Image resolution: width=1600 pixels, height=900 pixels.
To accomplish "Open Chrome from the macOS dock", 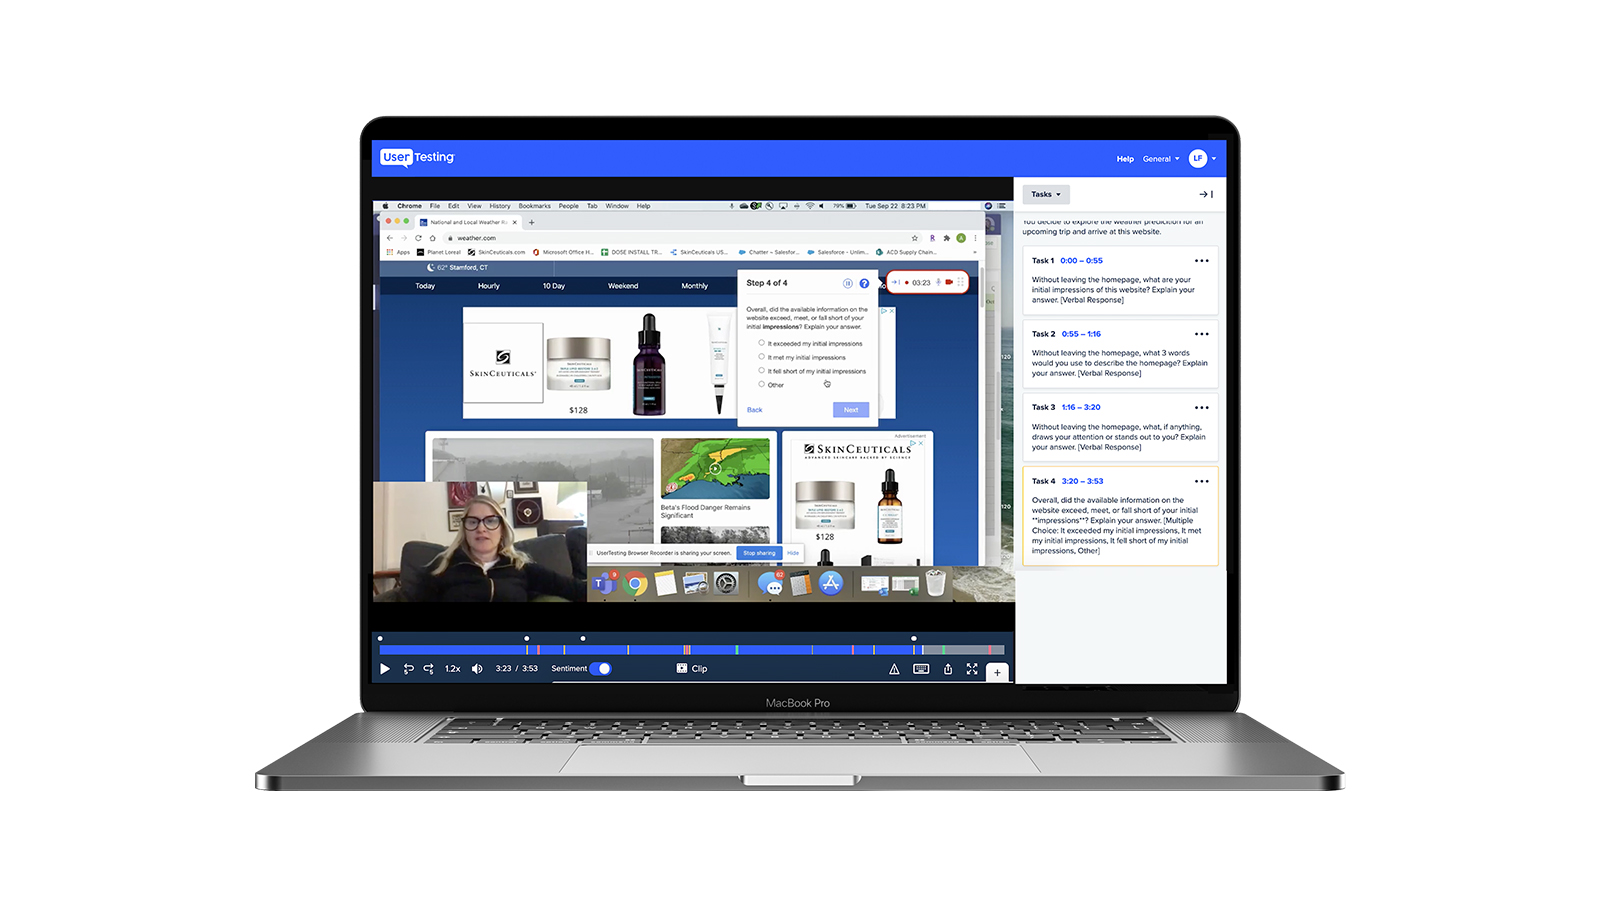I will click(635, 583).
